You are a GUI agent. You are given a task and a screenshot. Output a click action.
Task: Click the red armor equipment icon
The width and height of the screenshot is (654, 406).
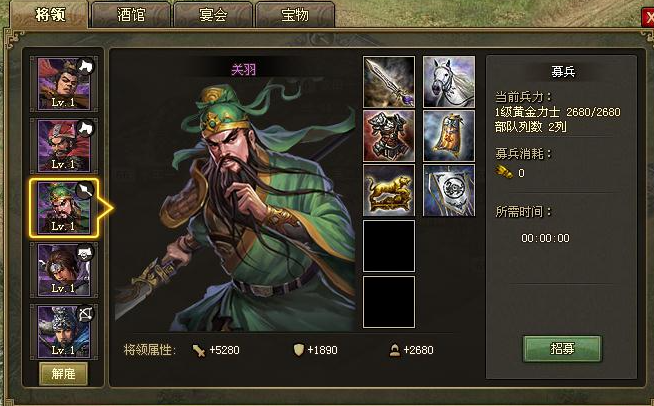coord(389,136)
